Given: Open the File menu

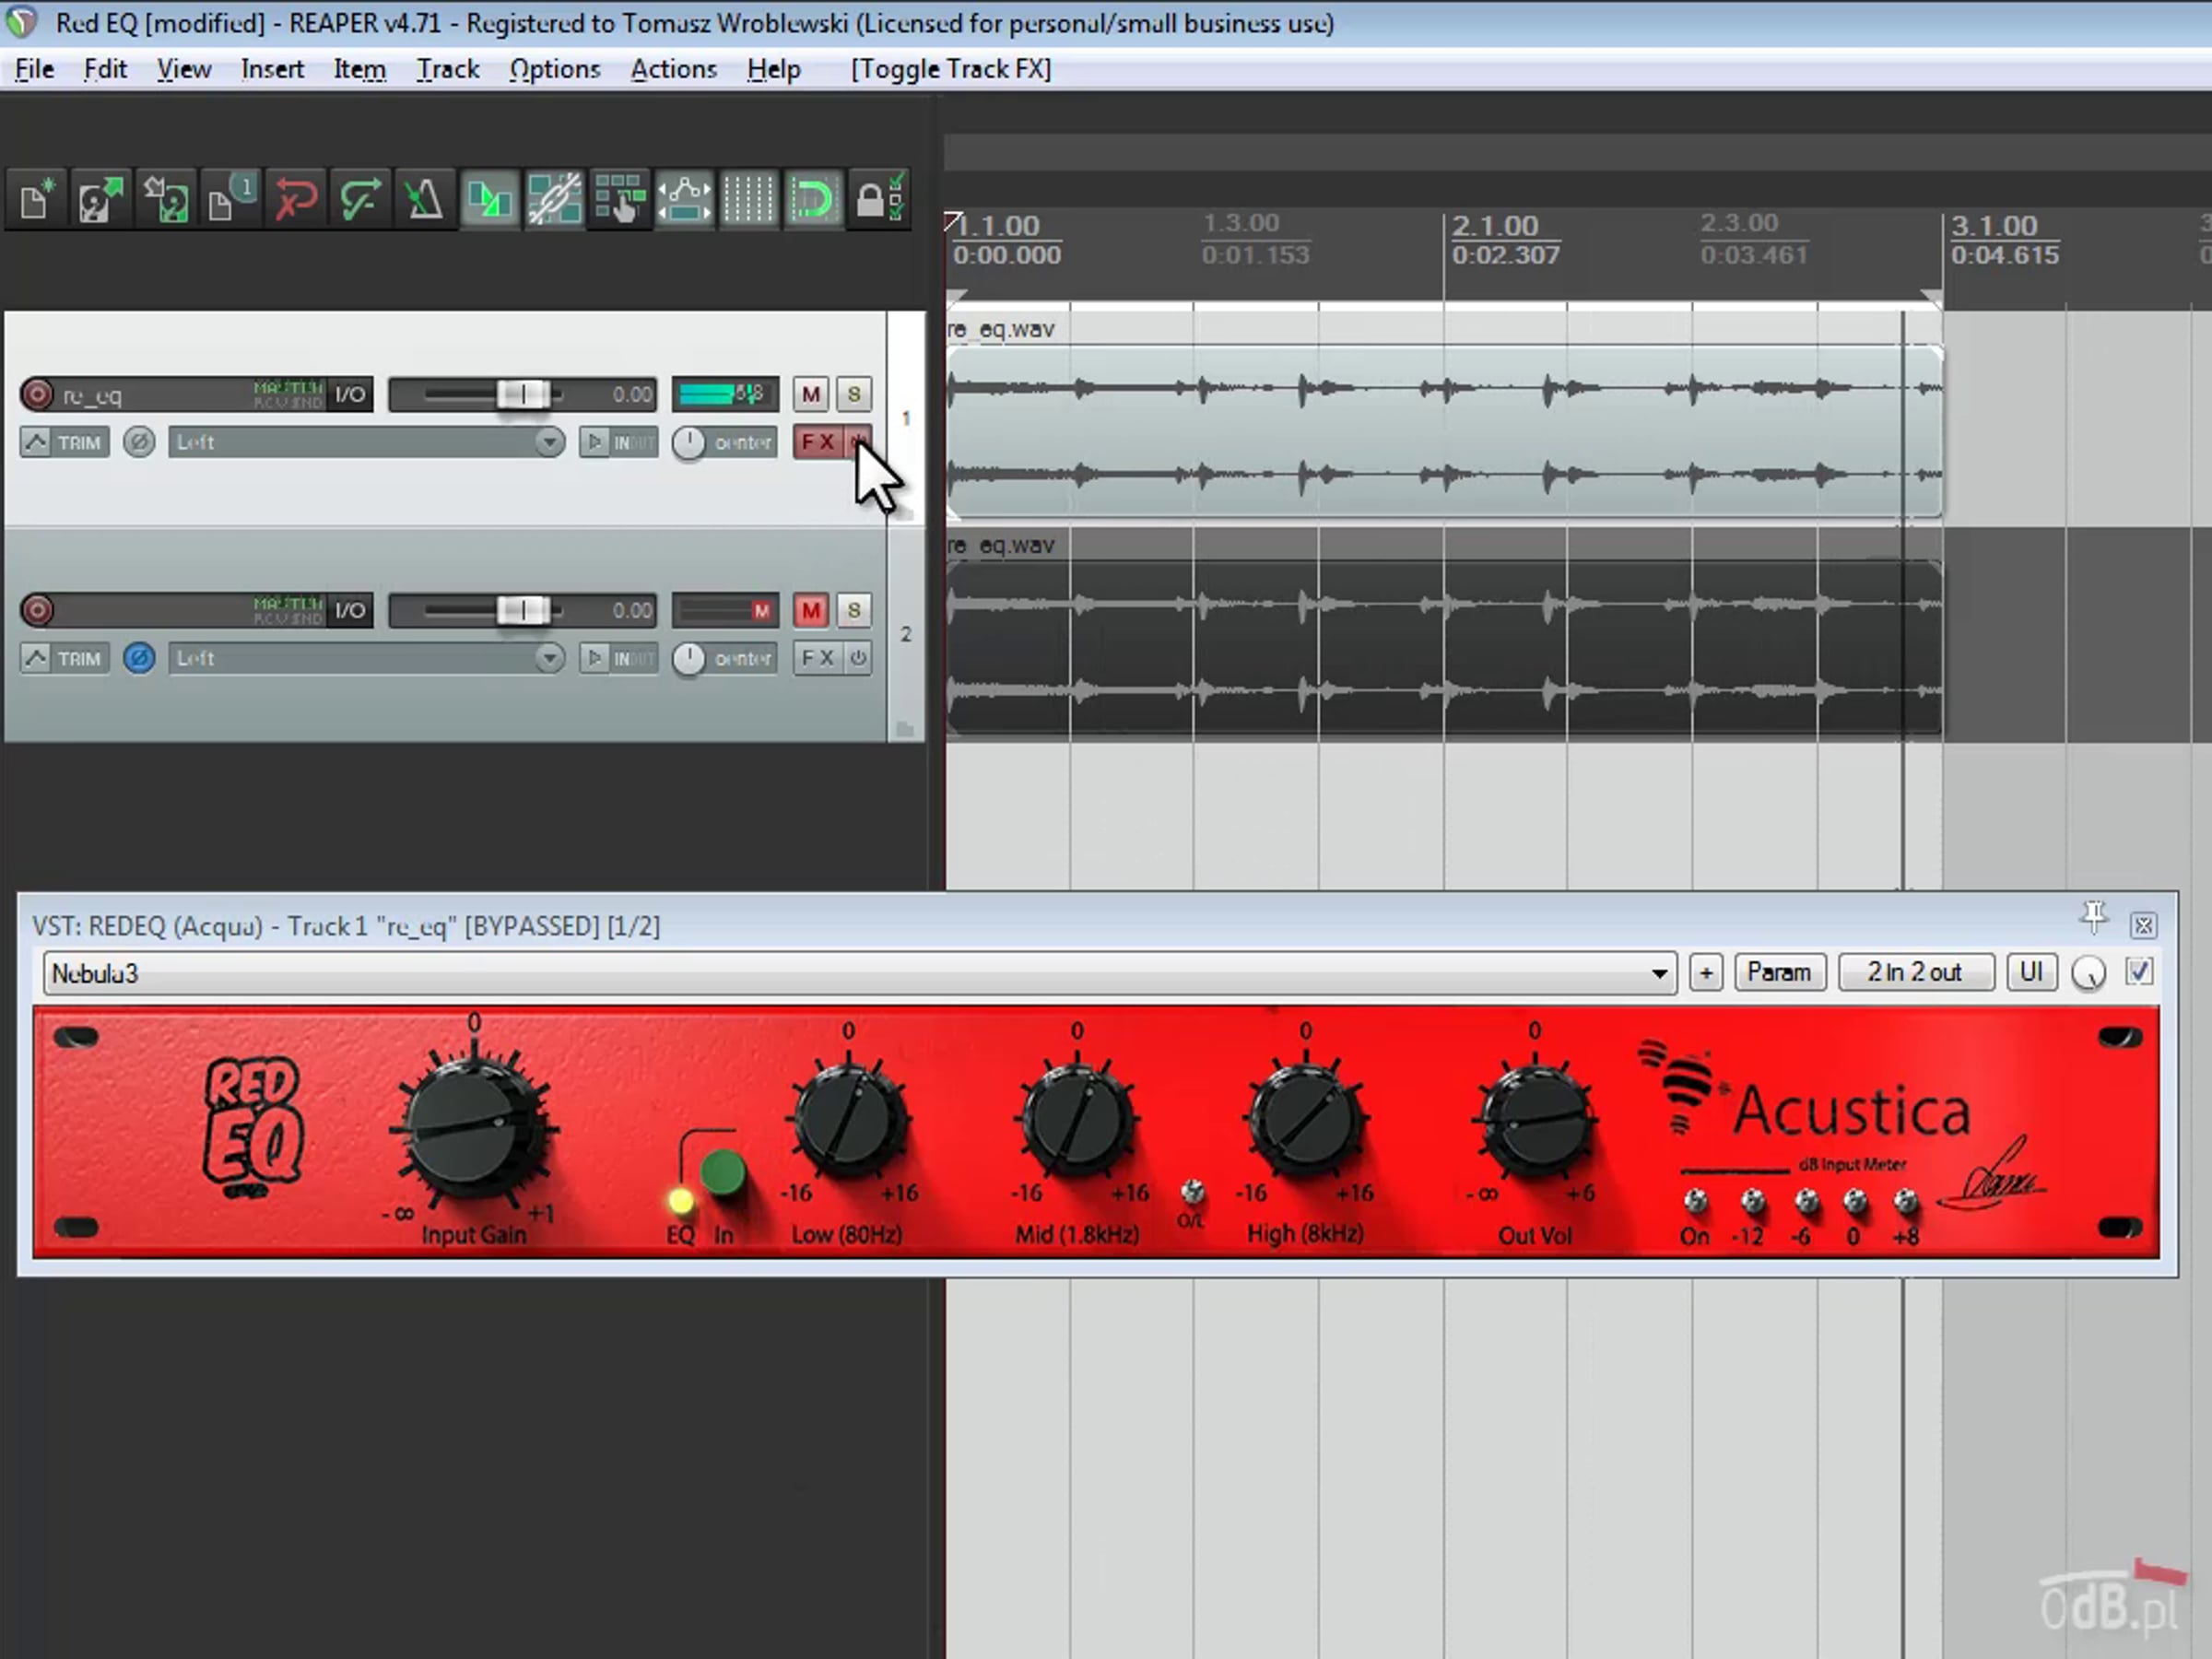Looking at the screenshot, I should point(35,69).
